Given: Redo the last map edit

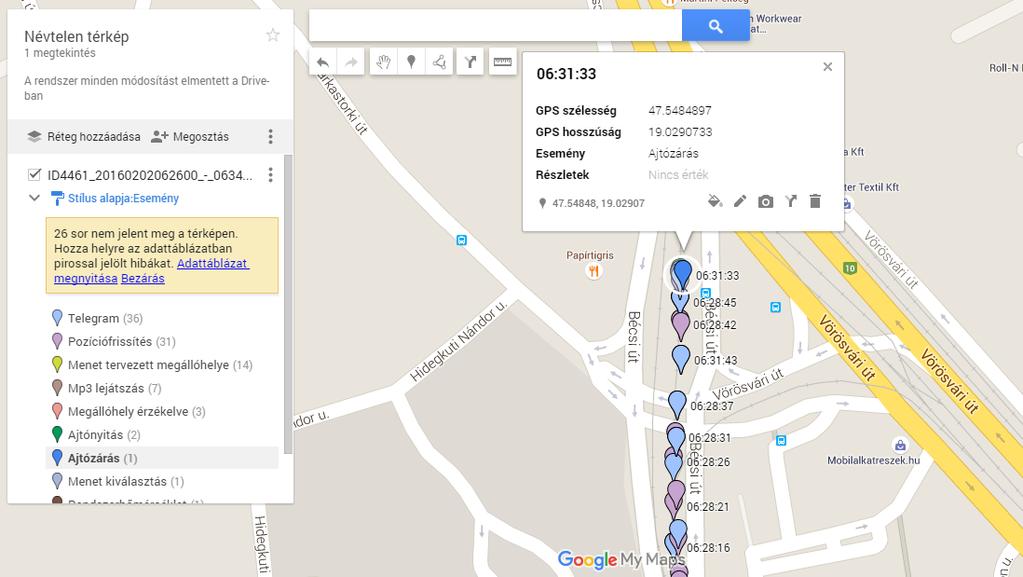Looking at the screenshot, I should point(351,62).
